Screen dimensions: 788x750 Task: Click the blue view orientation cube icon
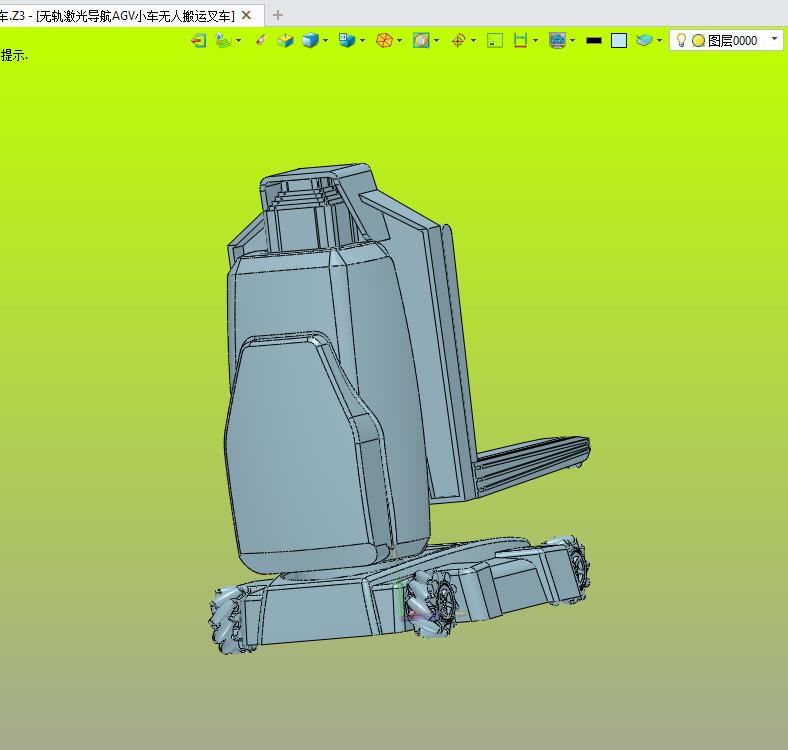click(x=347, y=40)
